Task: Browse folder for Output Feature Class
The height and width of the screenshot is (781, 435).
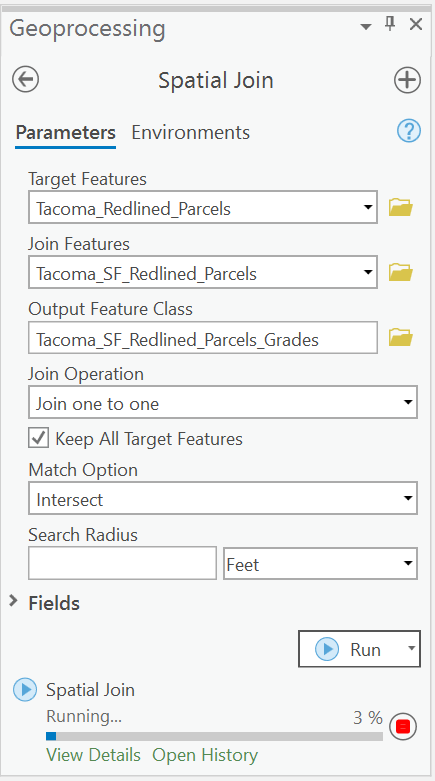Action: click(401, 337)
